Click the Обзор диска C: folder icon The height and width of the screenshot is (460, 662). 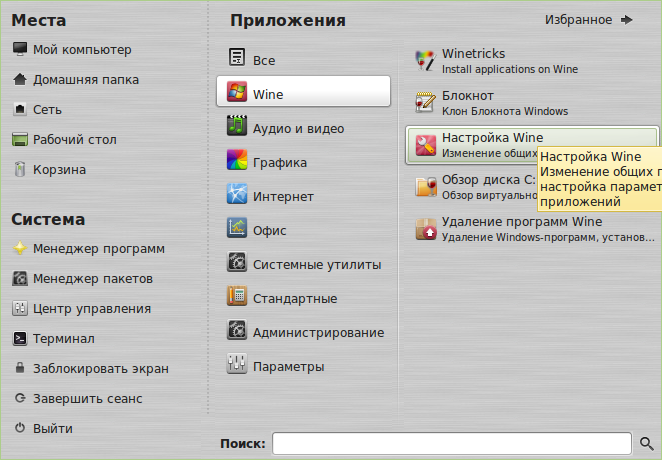tap(426, 187)
